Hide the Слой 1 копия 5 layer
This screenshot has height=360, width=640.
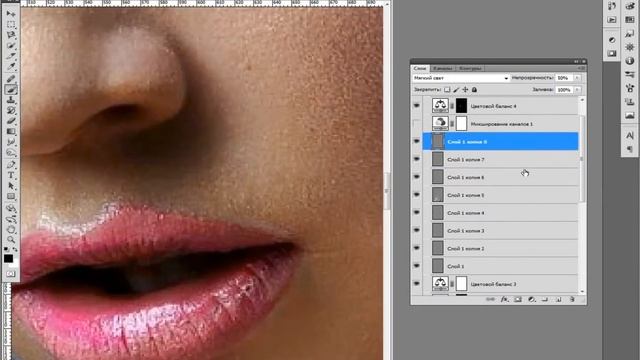(417, 195)
